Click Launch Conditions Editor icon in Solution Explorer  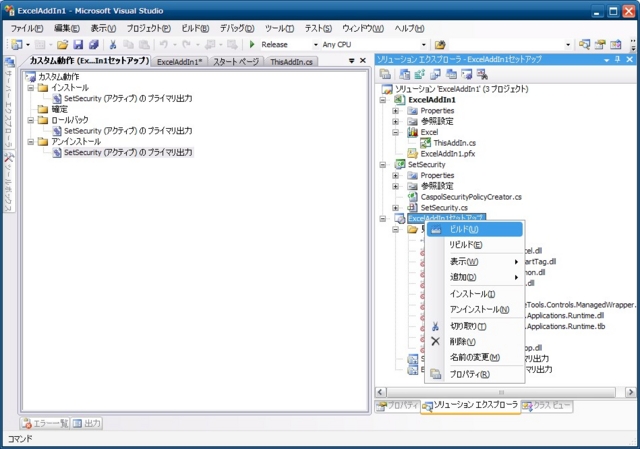(482, 74)
